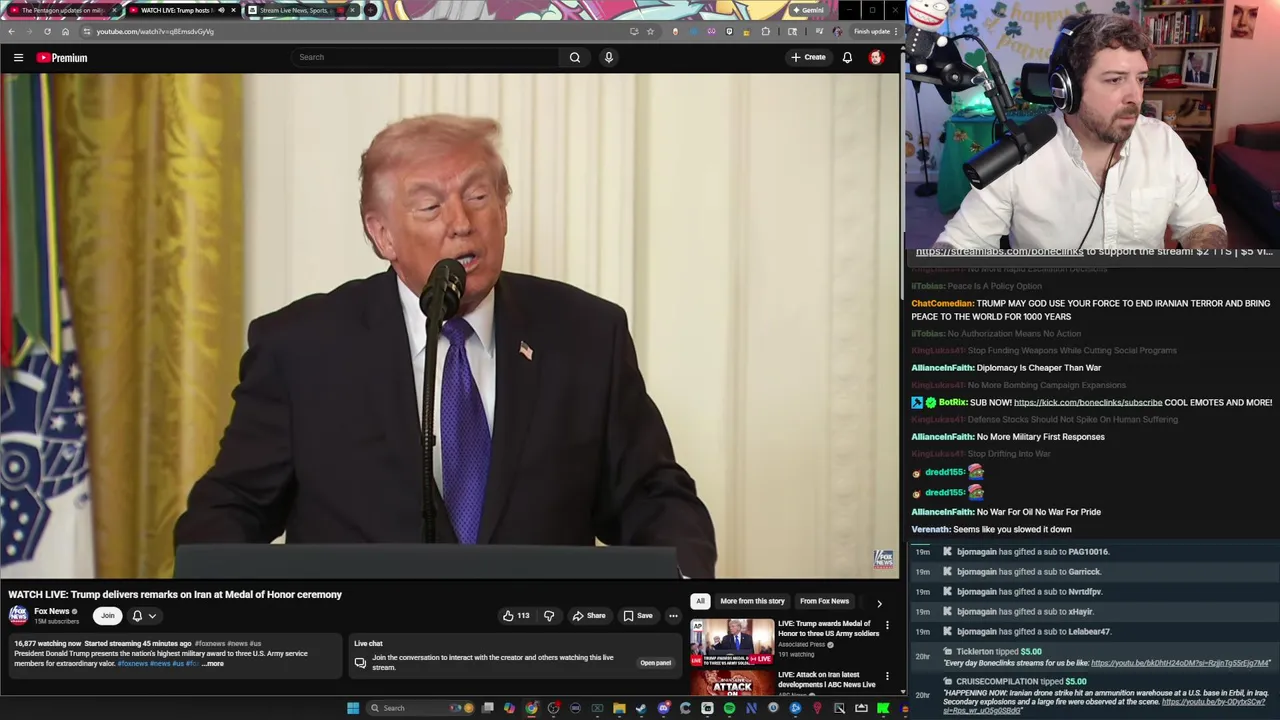
Task: Show more filter chips with the arrow
Action: (879, 603)
